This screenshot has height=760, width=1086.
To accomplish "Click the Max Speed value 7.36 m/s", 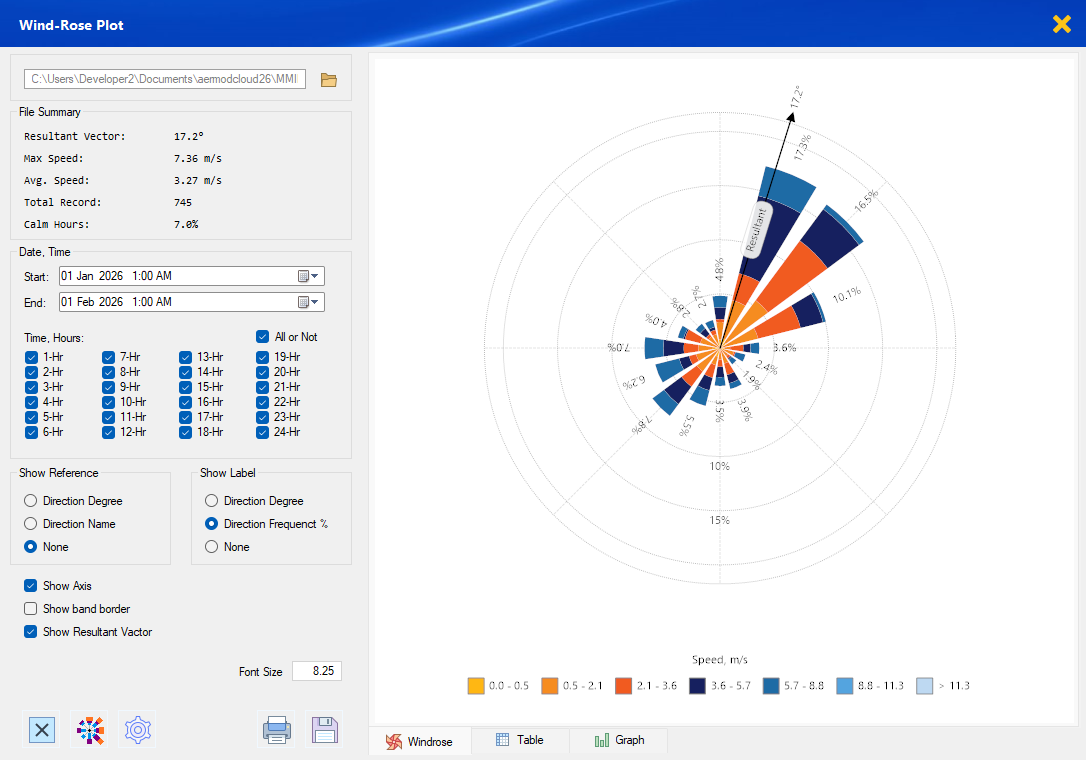I will [x=197, y=159].
